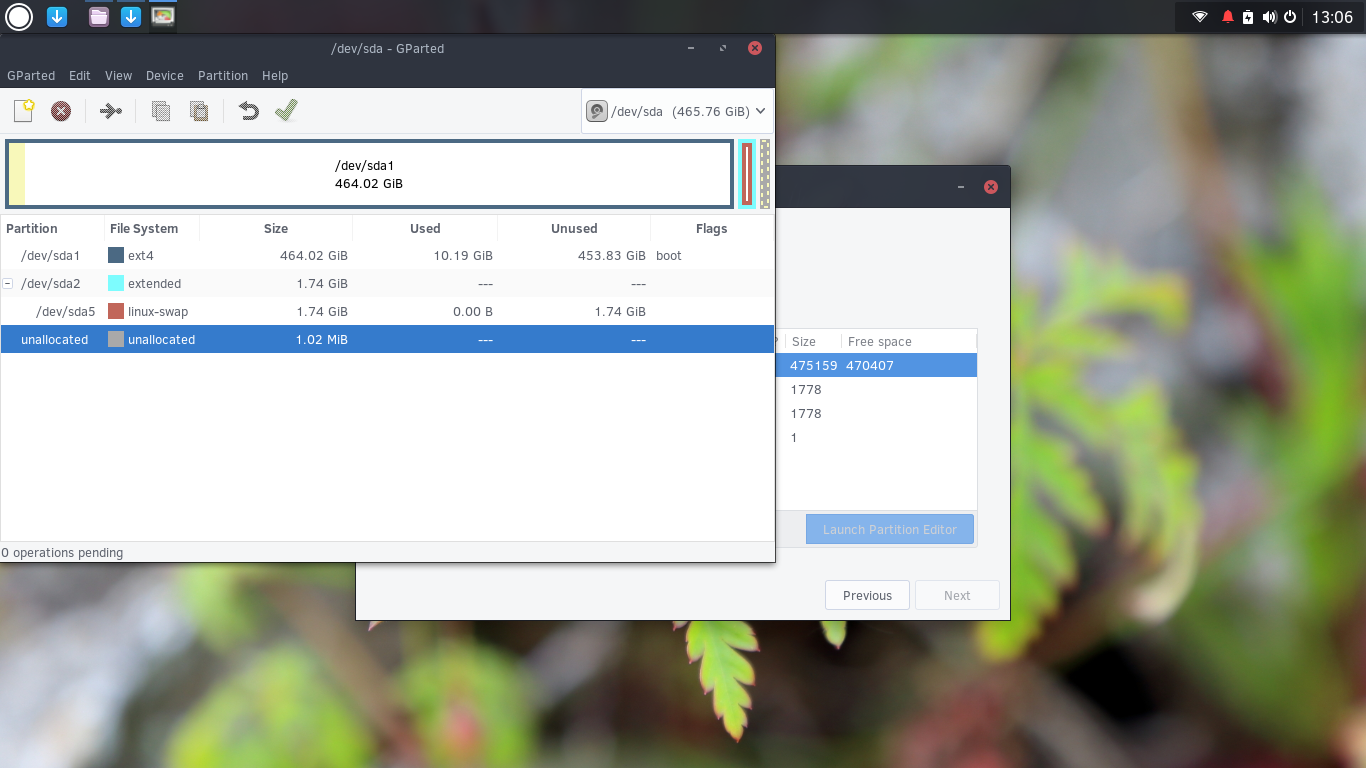The image size is (1366, 768).
Task: Sort by the Used column header
Action: coord(425,228)
